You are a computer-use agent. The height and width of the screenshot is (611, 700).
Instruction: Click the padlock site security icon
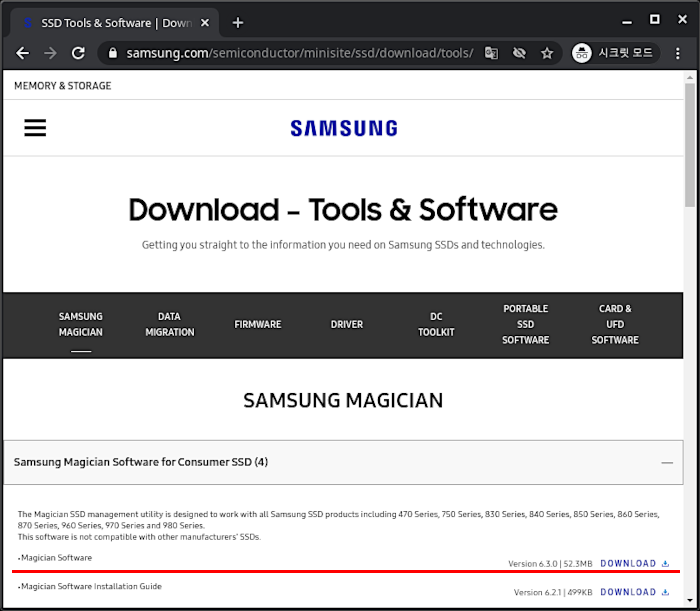pos(113,53)
